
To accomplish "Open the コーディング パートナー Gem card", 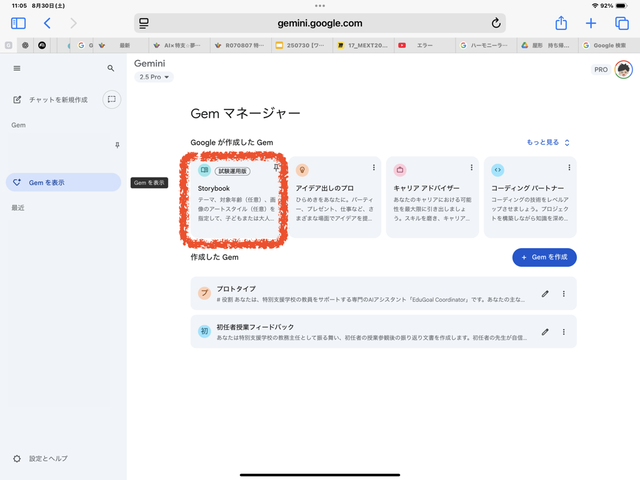I will click(x=530, y=197).
